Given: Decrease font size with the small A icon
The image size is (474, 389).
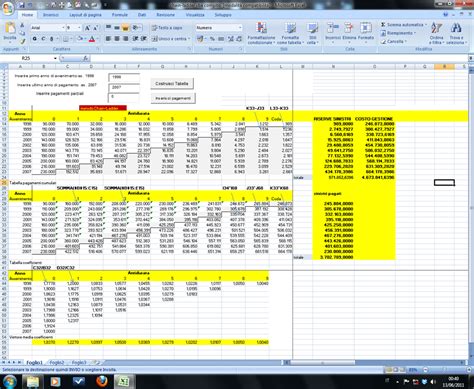Looking at the screenshot, I should pyautogui.click(x=95, y=28).
